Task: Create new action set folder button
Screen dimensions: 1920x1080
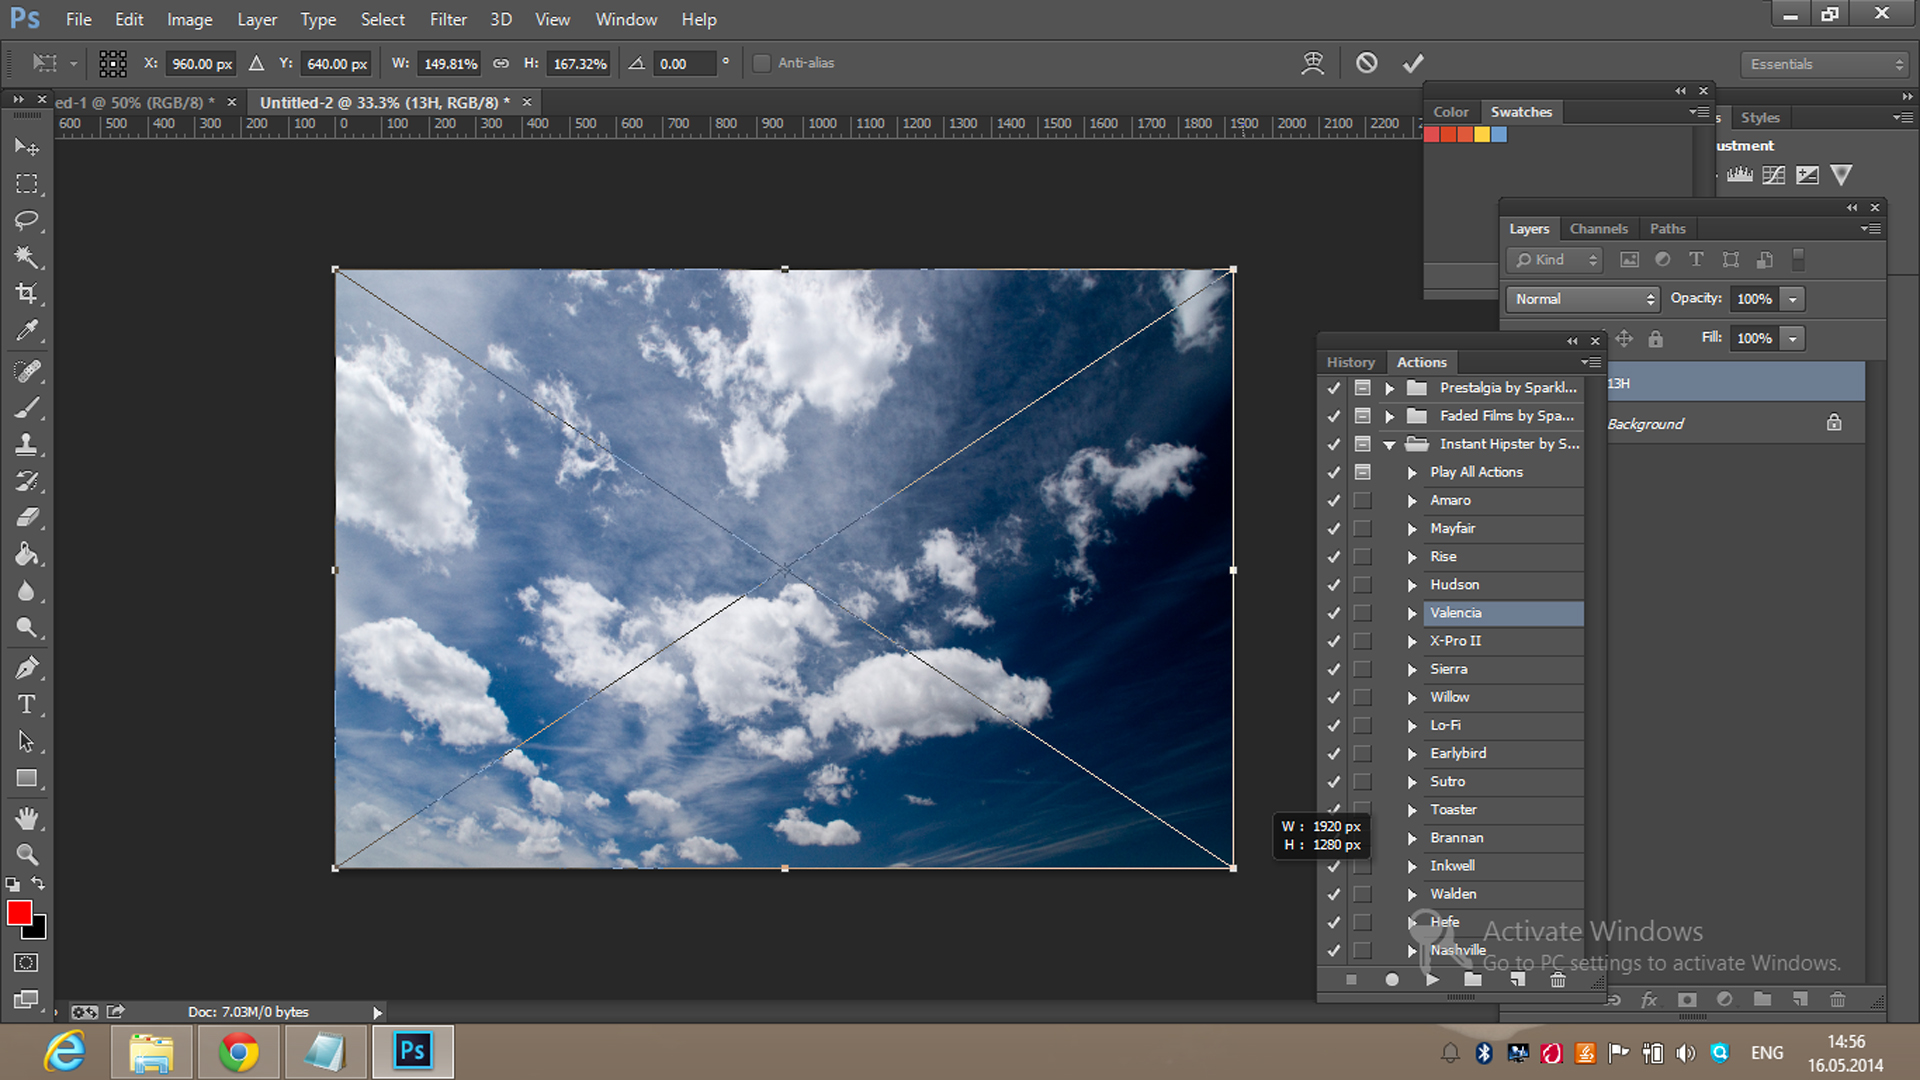Action: point(1473,980)
